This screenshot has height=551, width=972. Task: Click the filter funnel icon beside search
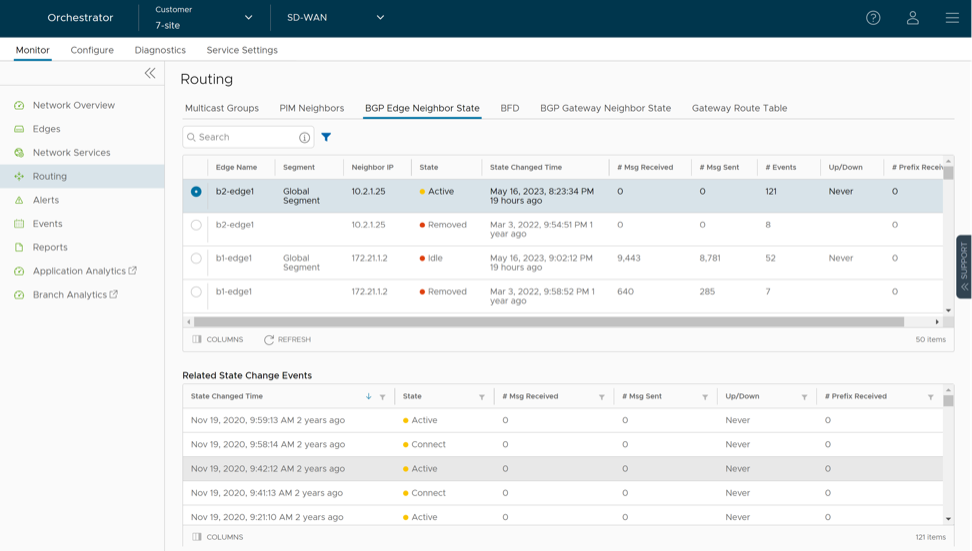pyautogui.click(x=326, y=137)
